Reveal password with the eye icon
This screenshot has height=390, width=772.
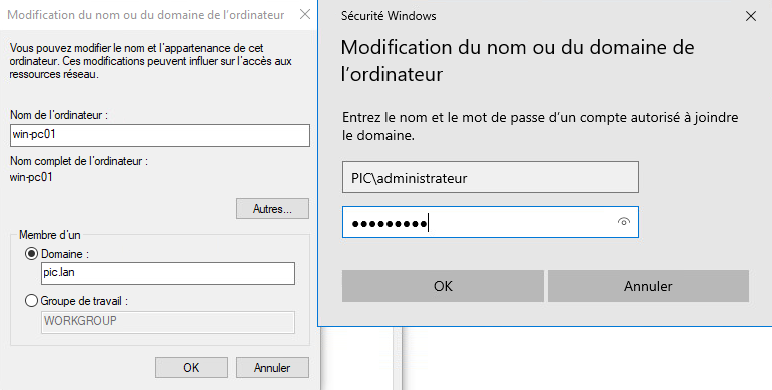point(623,222)
